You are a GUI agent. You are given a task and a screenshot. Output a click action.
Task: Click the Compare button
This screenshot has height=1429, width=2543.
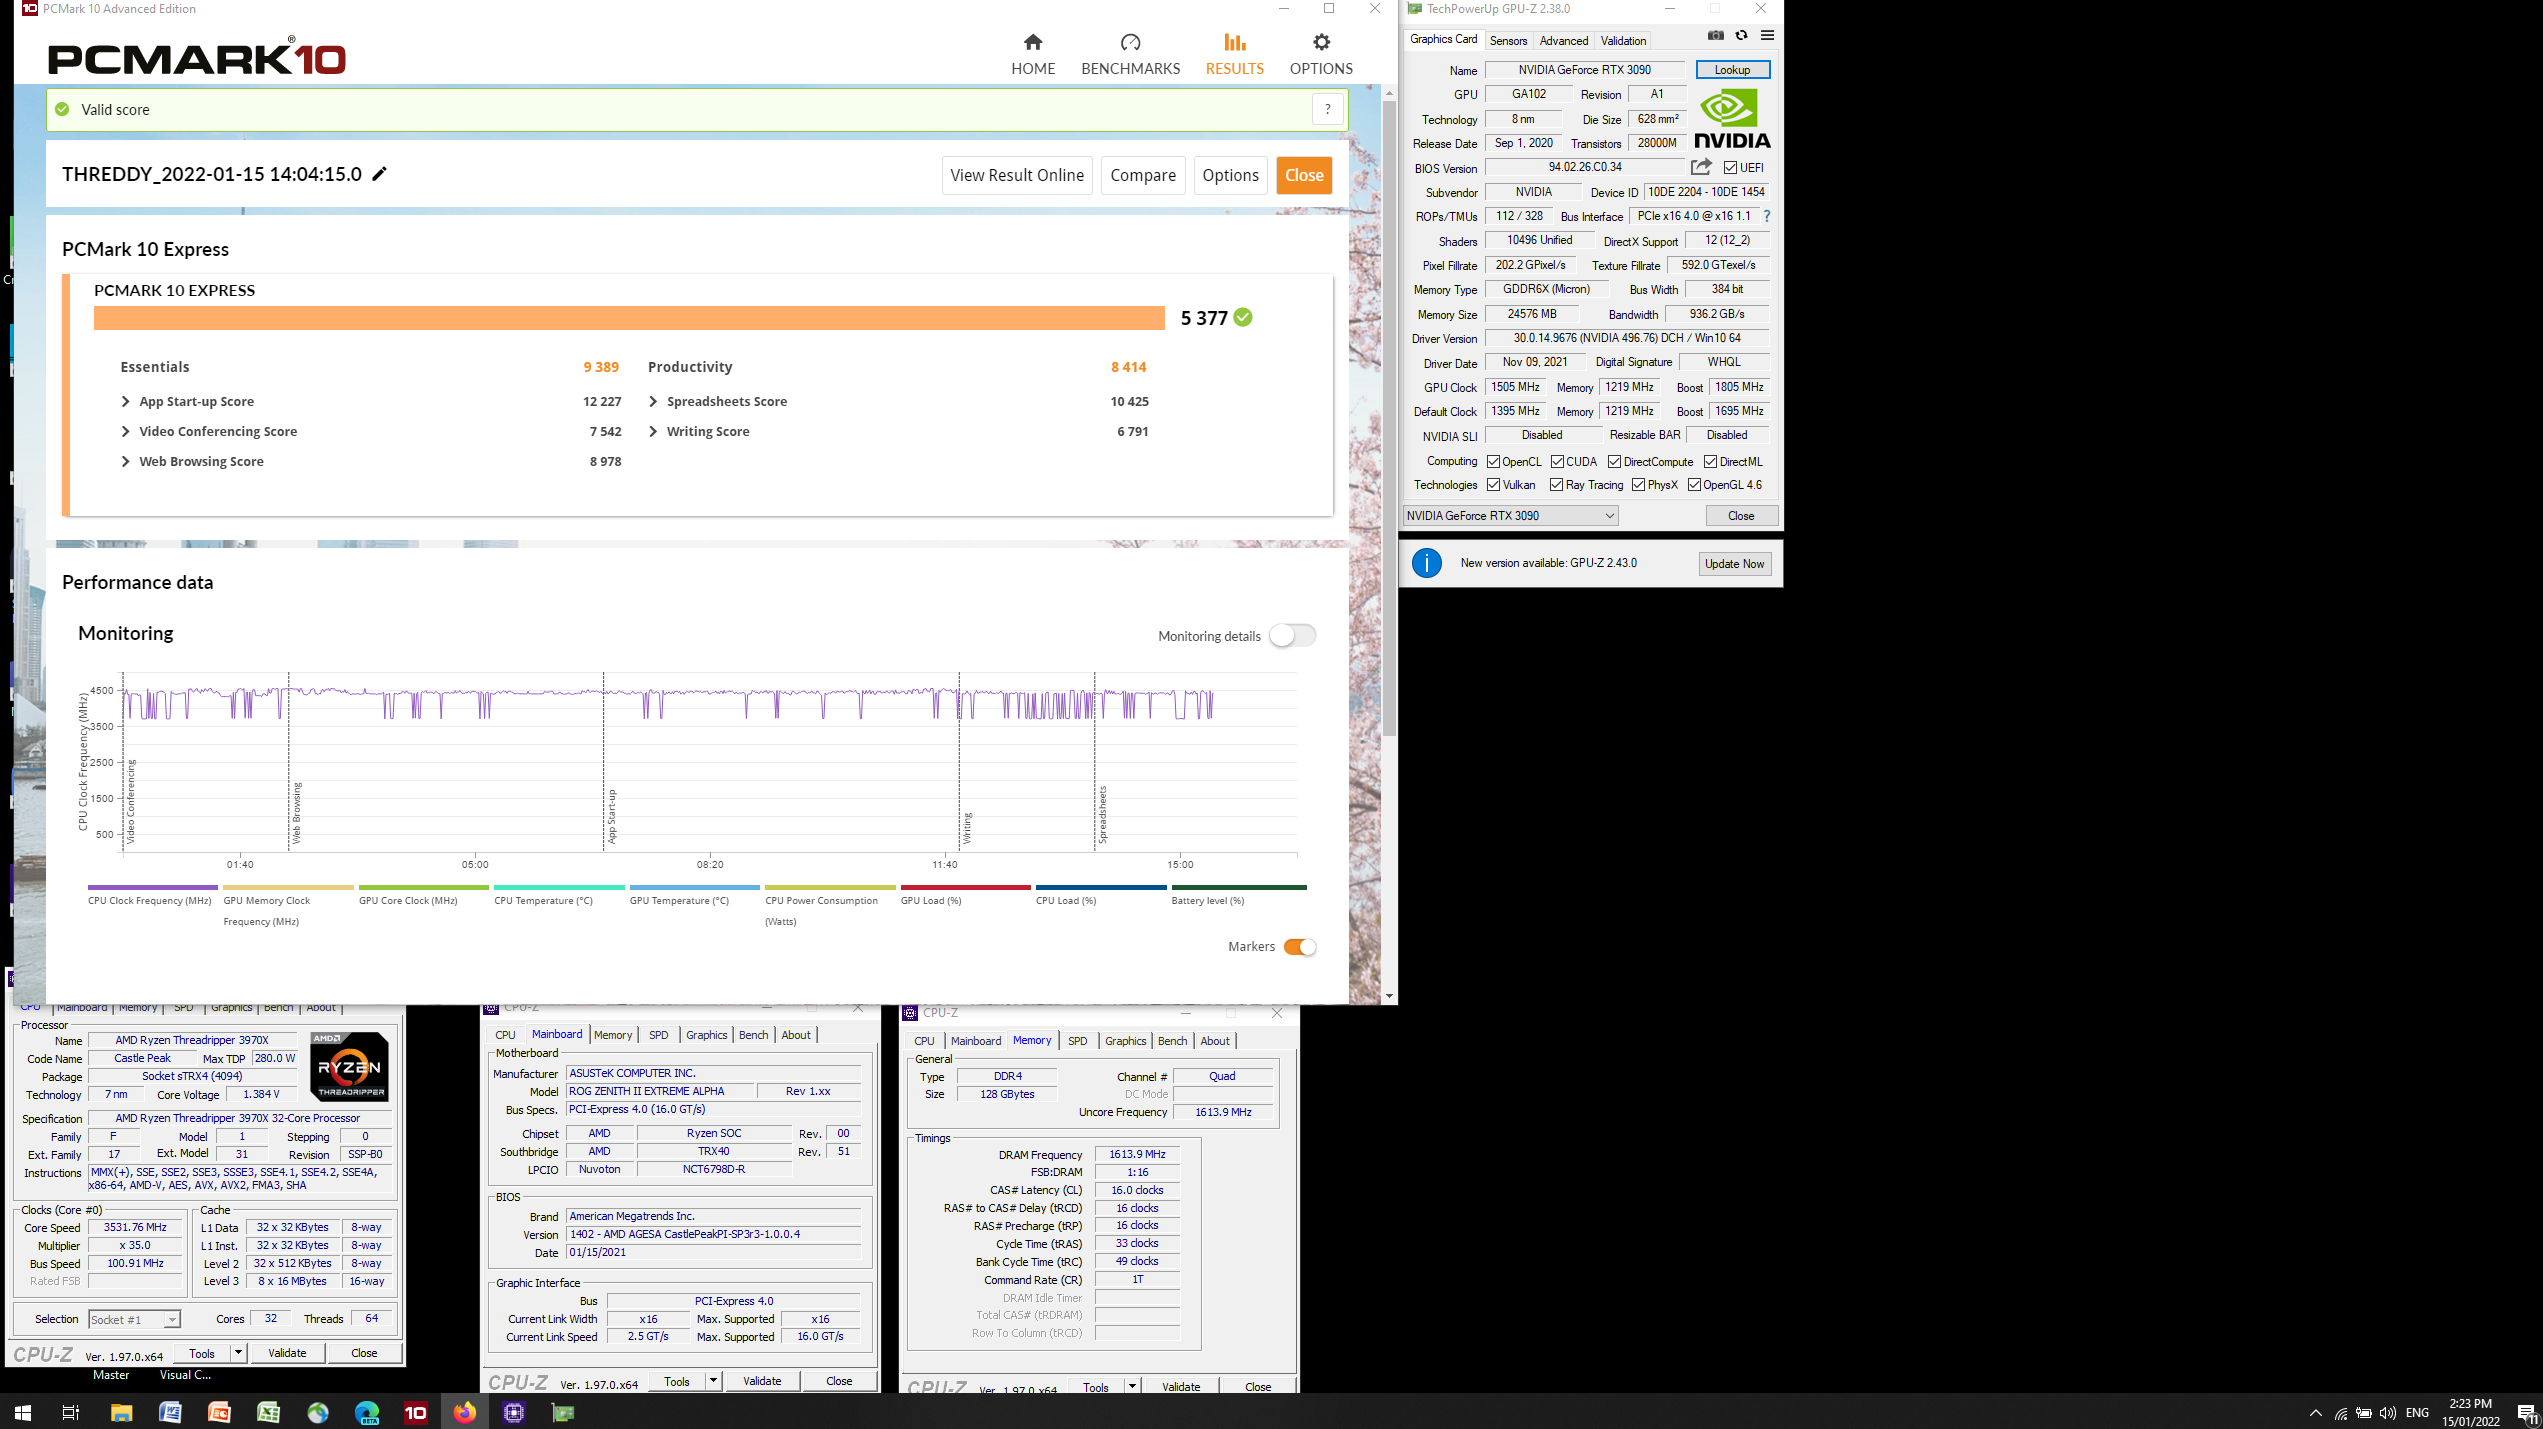[1143, 175]
